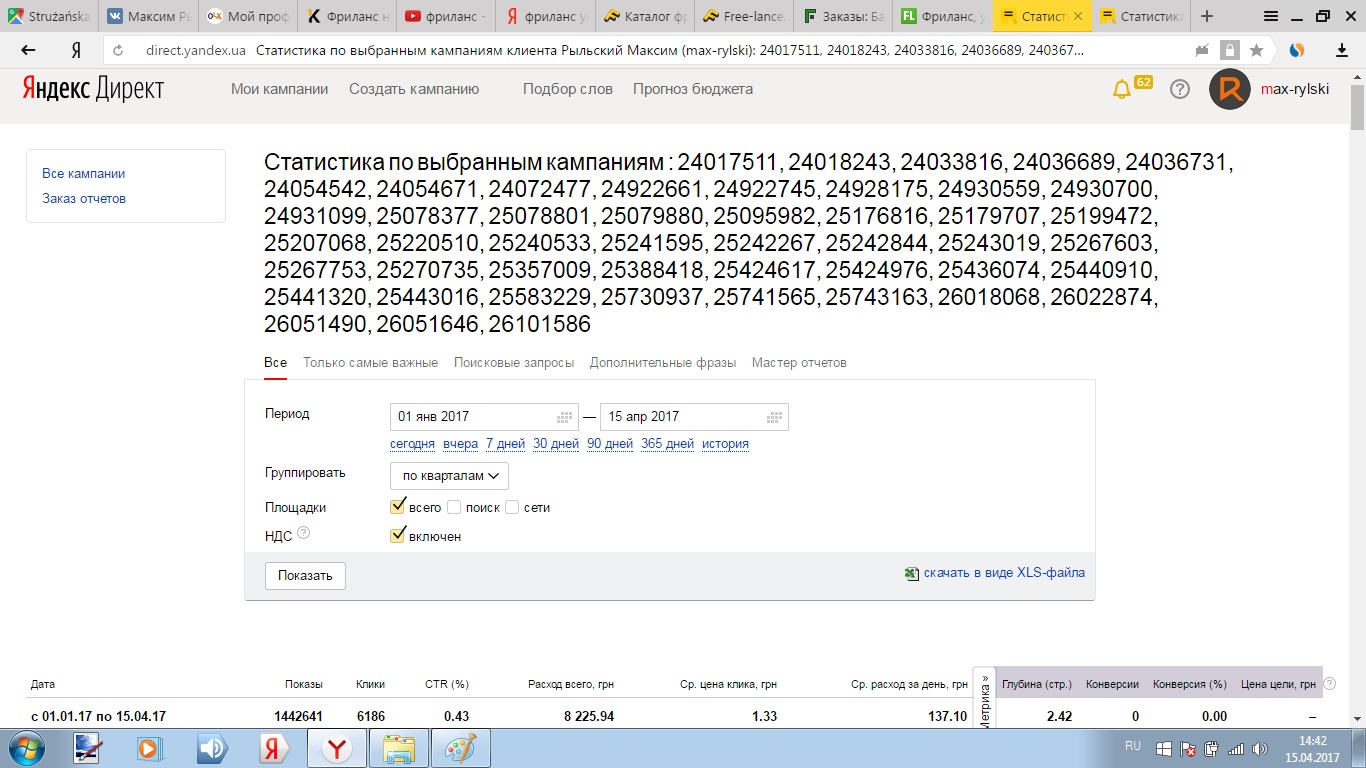Open "Мои кампании" in top navigation
This screenshot has width=1366, height=768.
coord(280,89)
